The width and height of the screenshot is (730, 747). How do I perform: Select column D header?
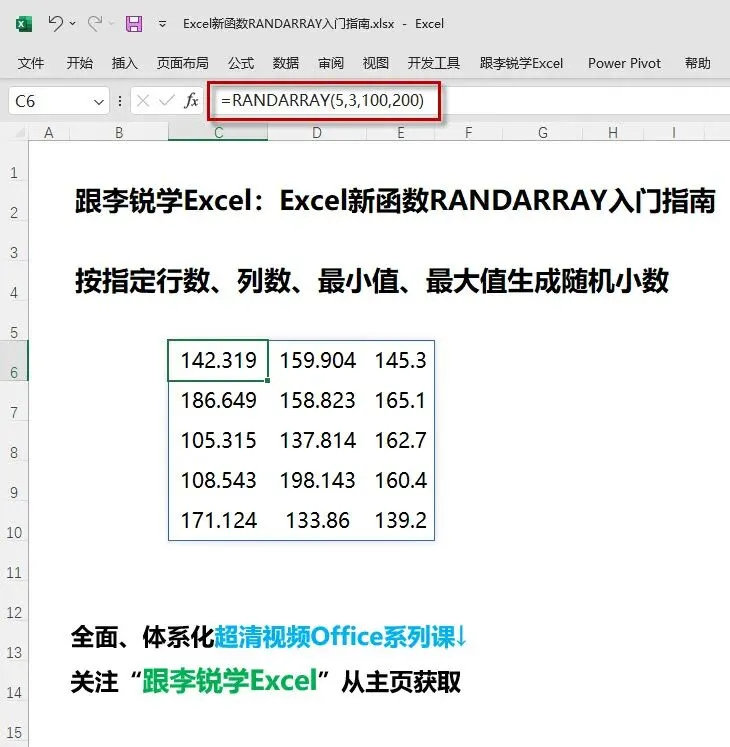point(317,133)
